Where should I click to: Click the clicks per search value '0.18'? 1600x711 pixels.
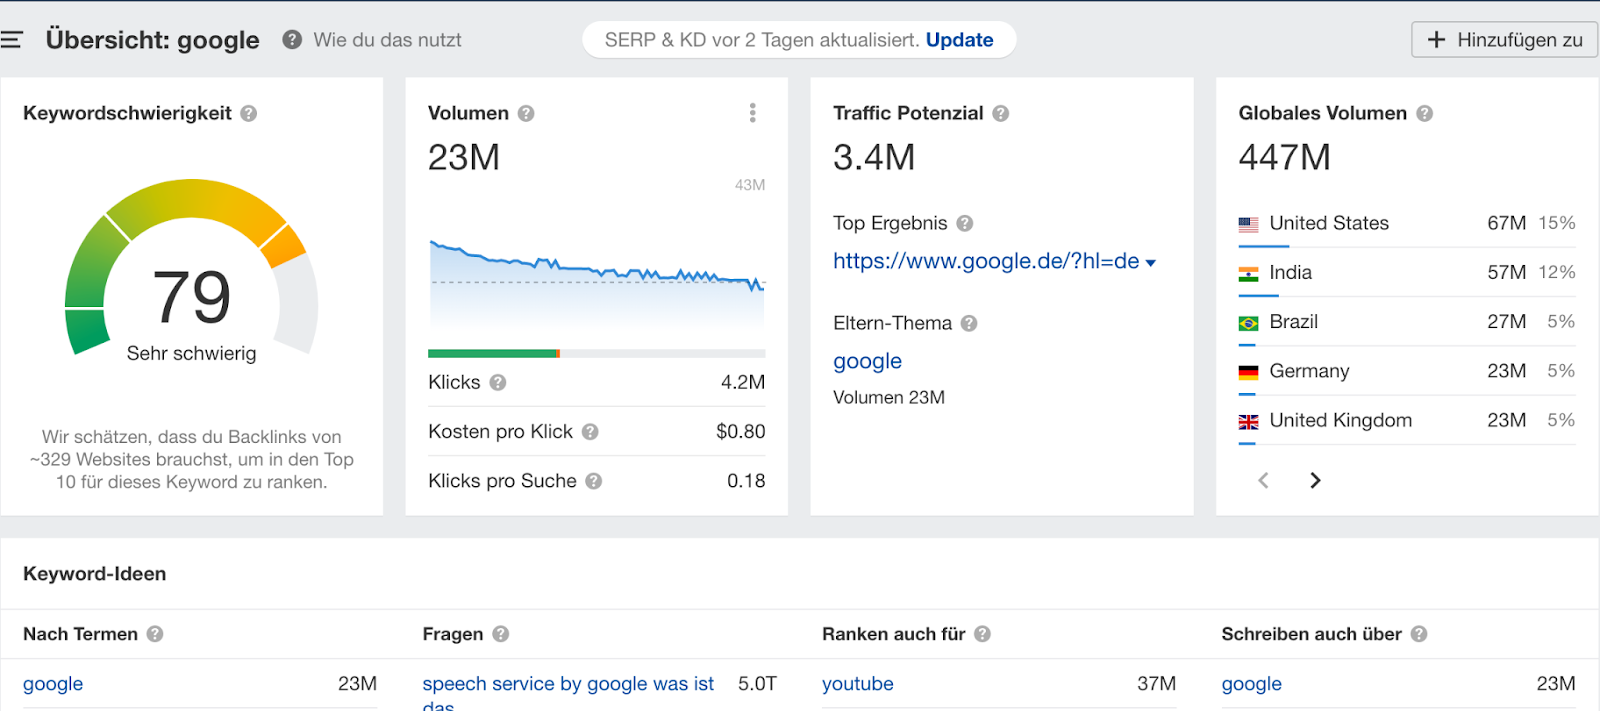[746, 481]
